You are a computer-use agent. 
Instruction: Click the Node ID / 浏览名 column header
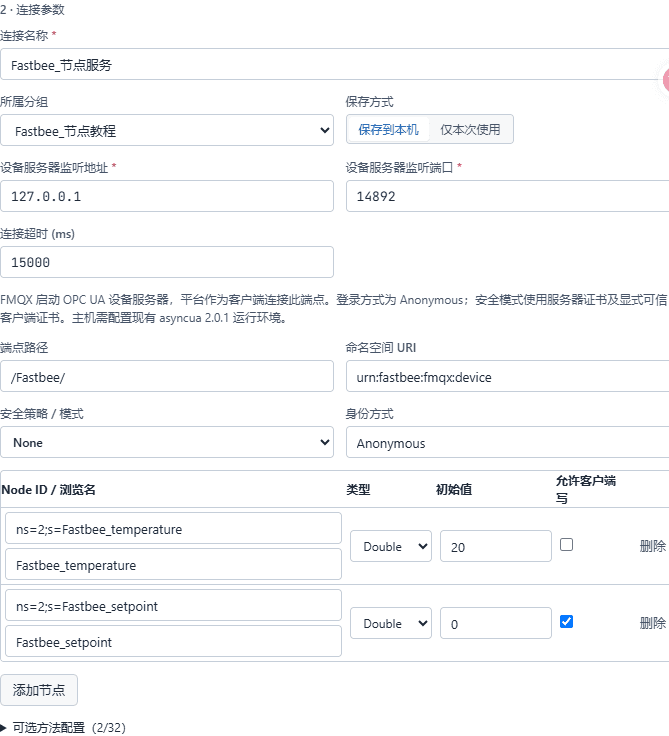coord(48,490)
